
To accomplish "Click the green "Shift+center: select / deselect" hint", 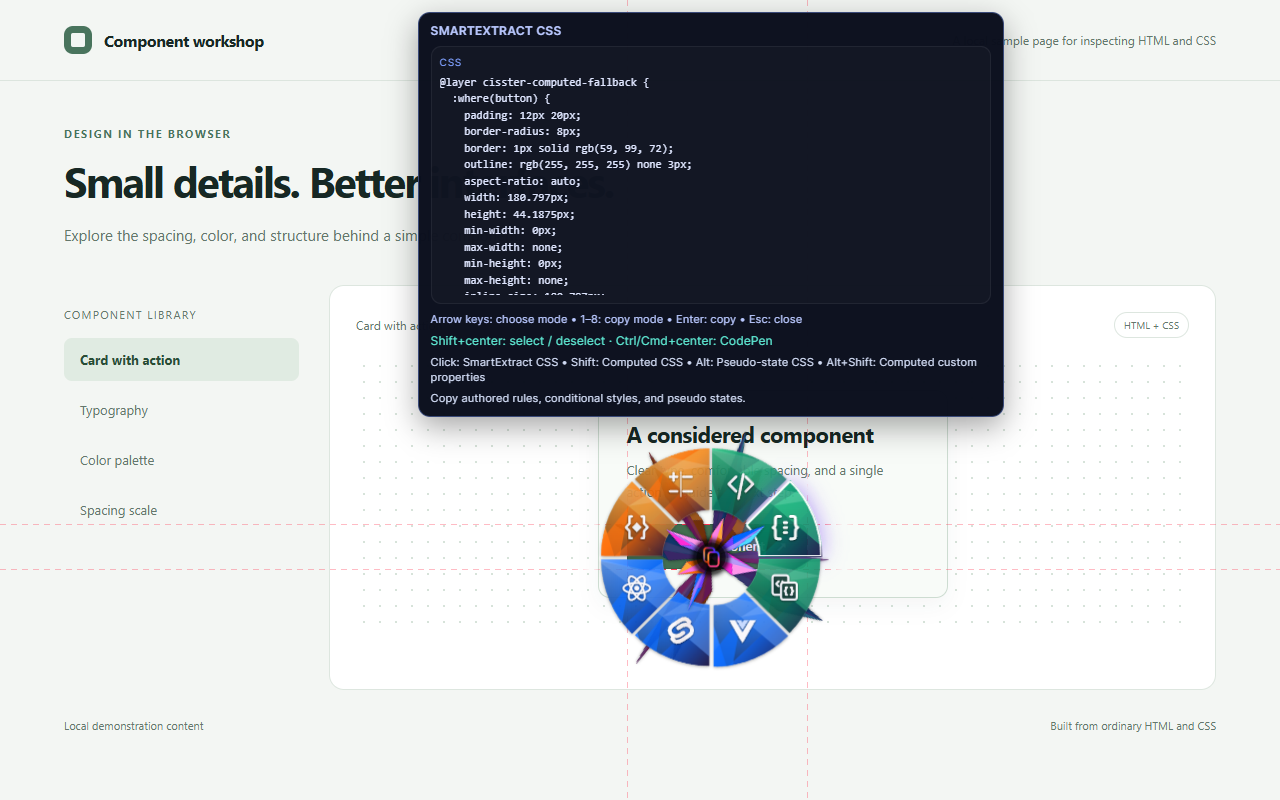I will [601, 341].
